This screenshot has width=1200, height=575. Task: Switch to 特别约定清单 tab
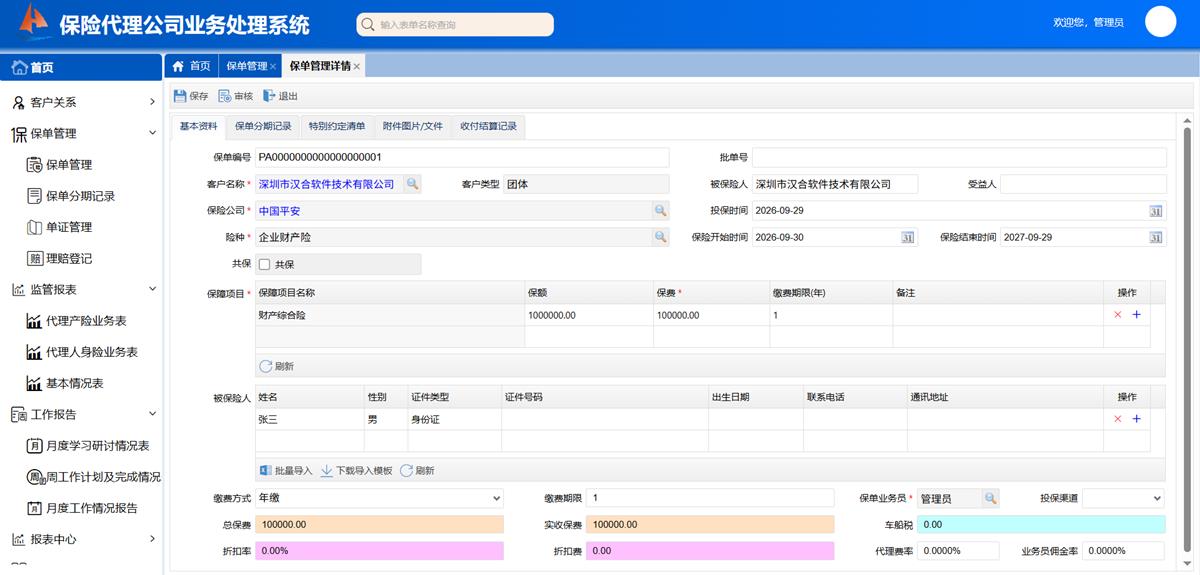point(337,126)
